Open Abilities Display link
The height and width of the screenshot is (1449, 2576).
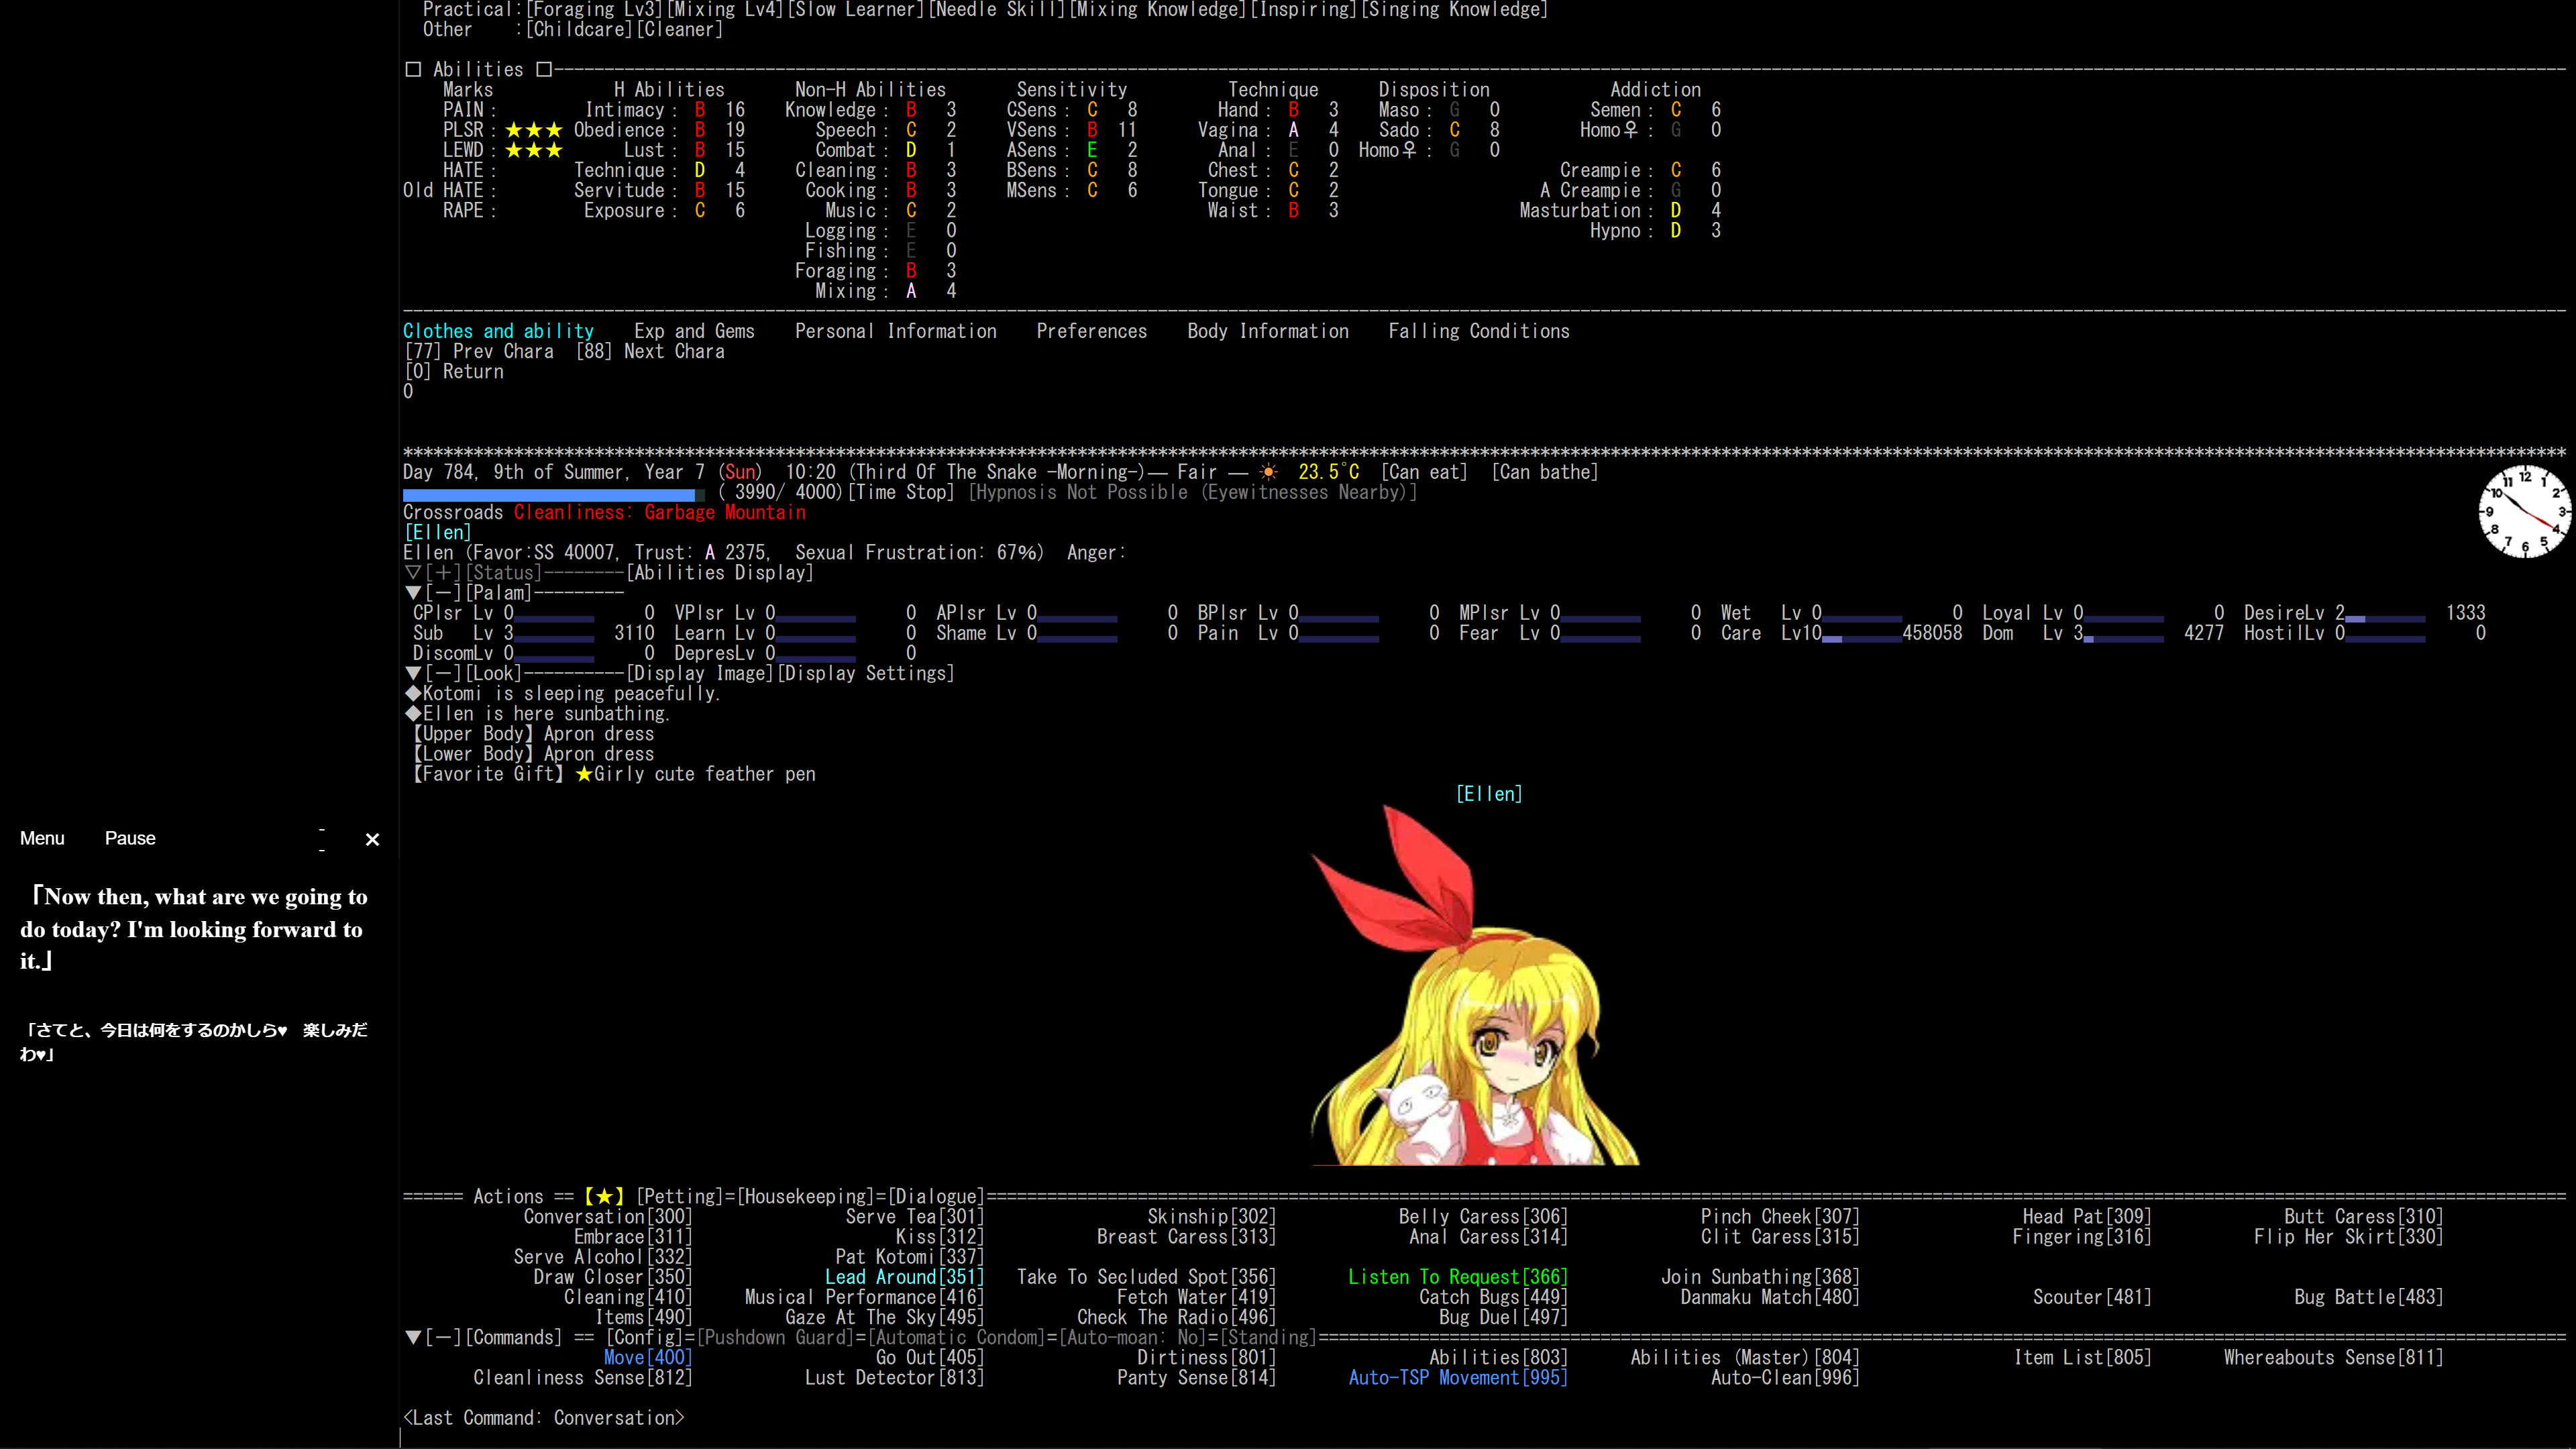pyautogui.click(x=719, y=573)
